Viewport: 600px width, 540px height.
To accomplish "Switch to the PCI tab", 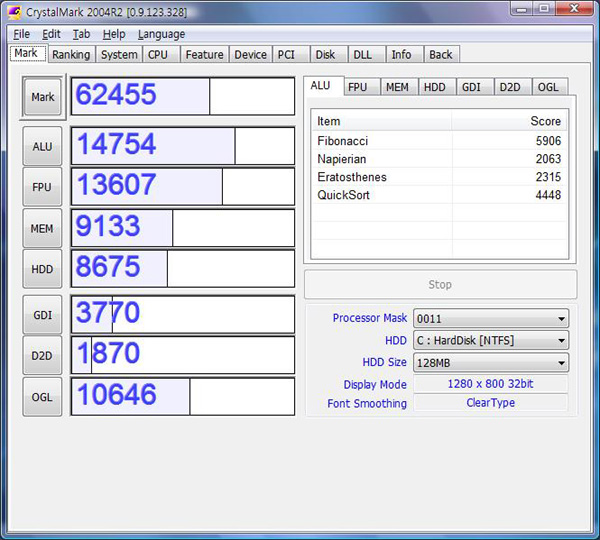I will click(290, 54).
